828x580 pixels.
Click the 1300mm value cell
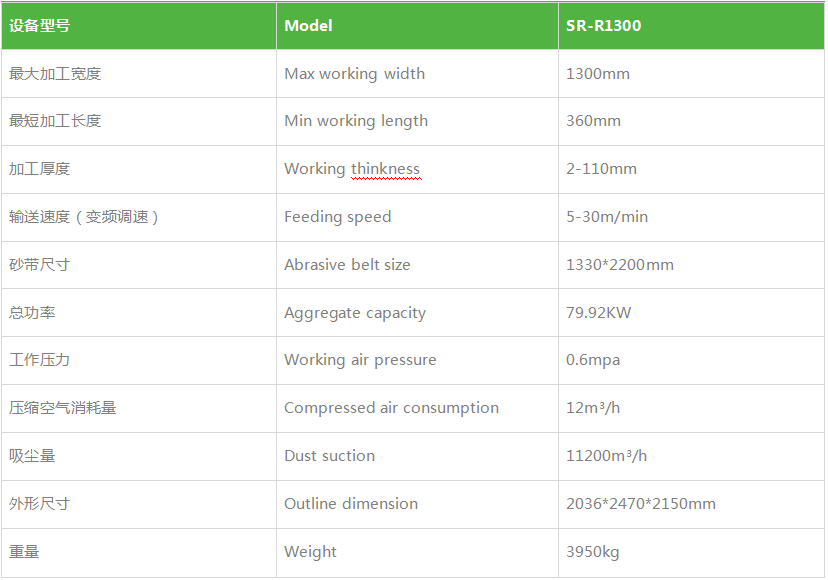tap(597, 74)
